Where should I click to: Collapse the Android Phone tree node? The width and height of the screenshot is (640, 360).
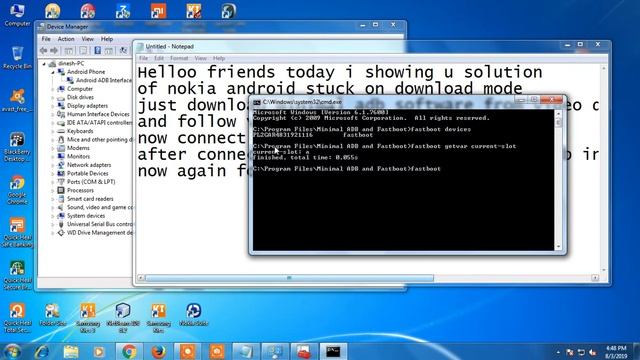pyautogui.click(x=53, y=72)
